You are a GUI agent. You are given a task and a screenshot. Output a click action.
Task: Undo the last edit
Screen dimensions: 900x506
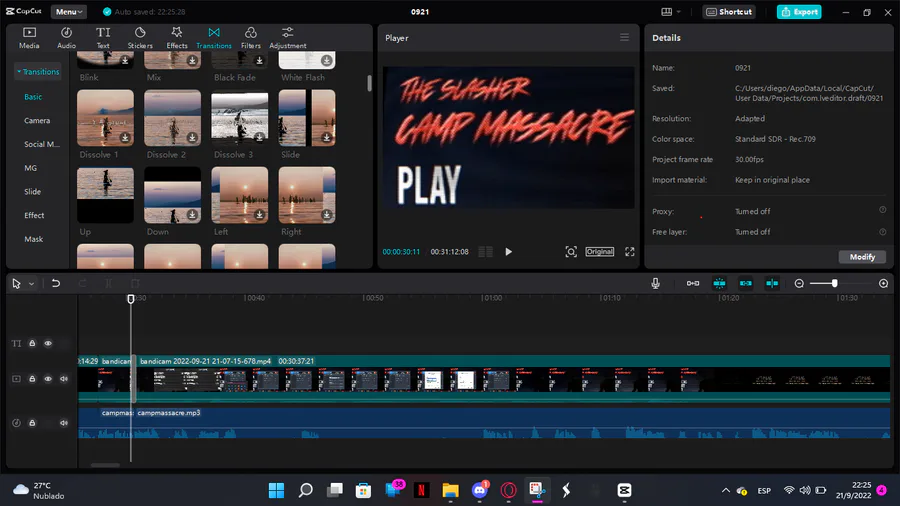point(56,283)
